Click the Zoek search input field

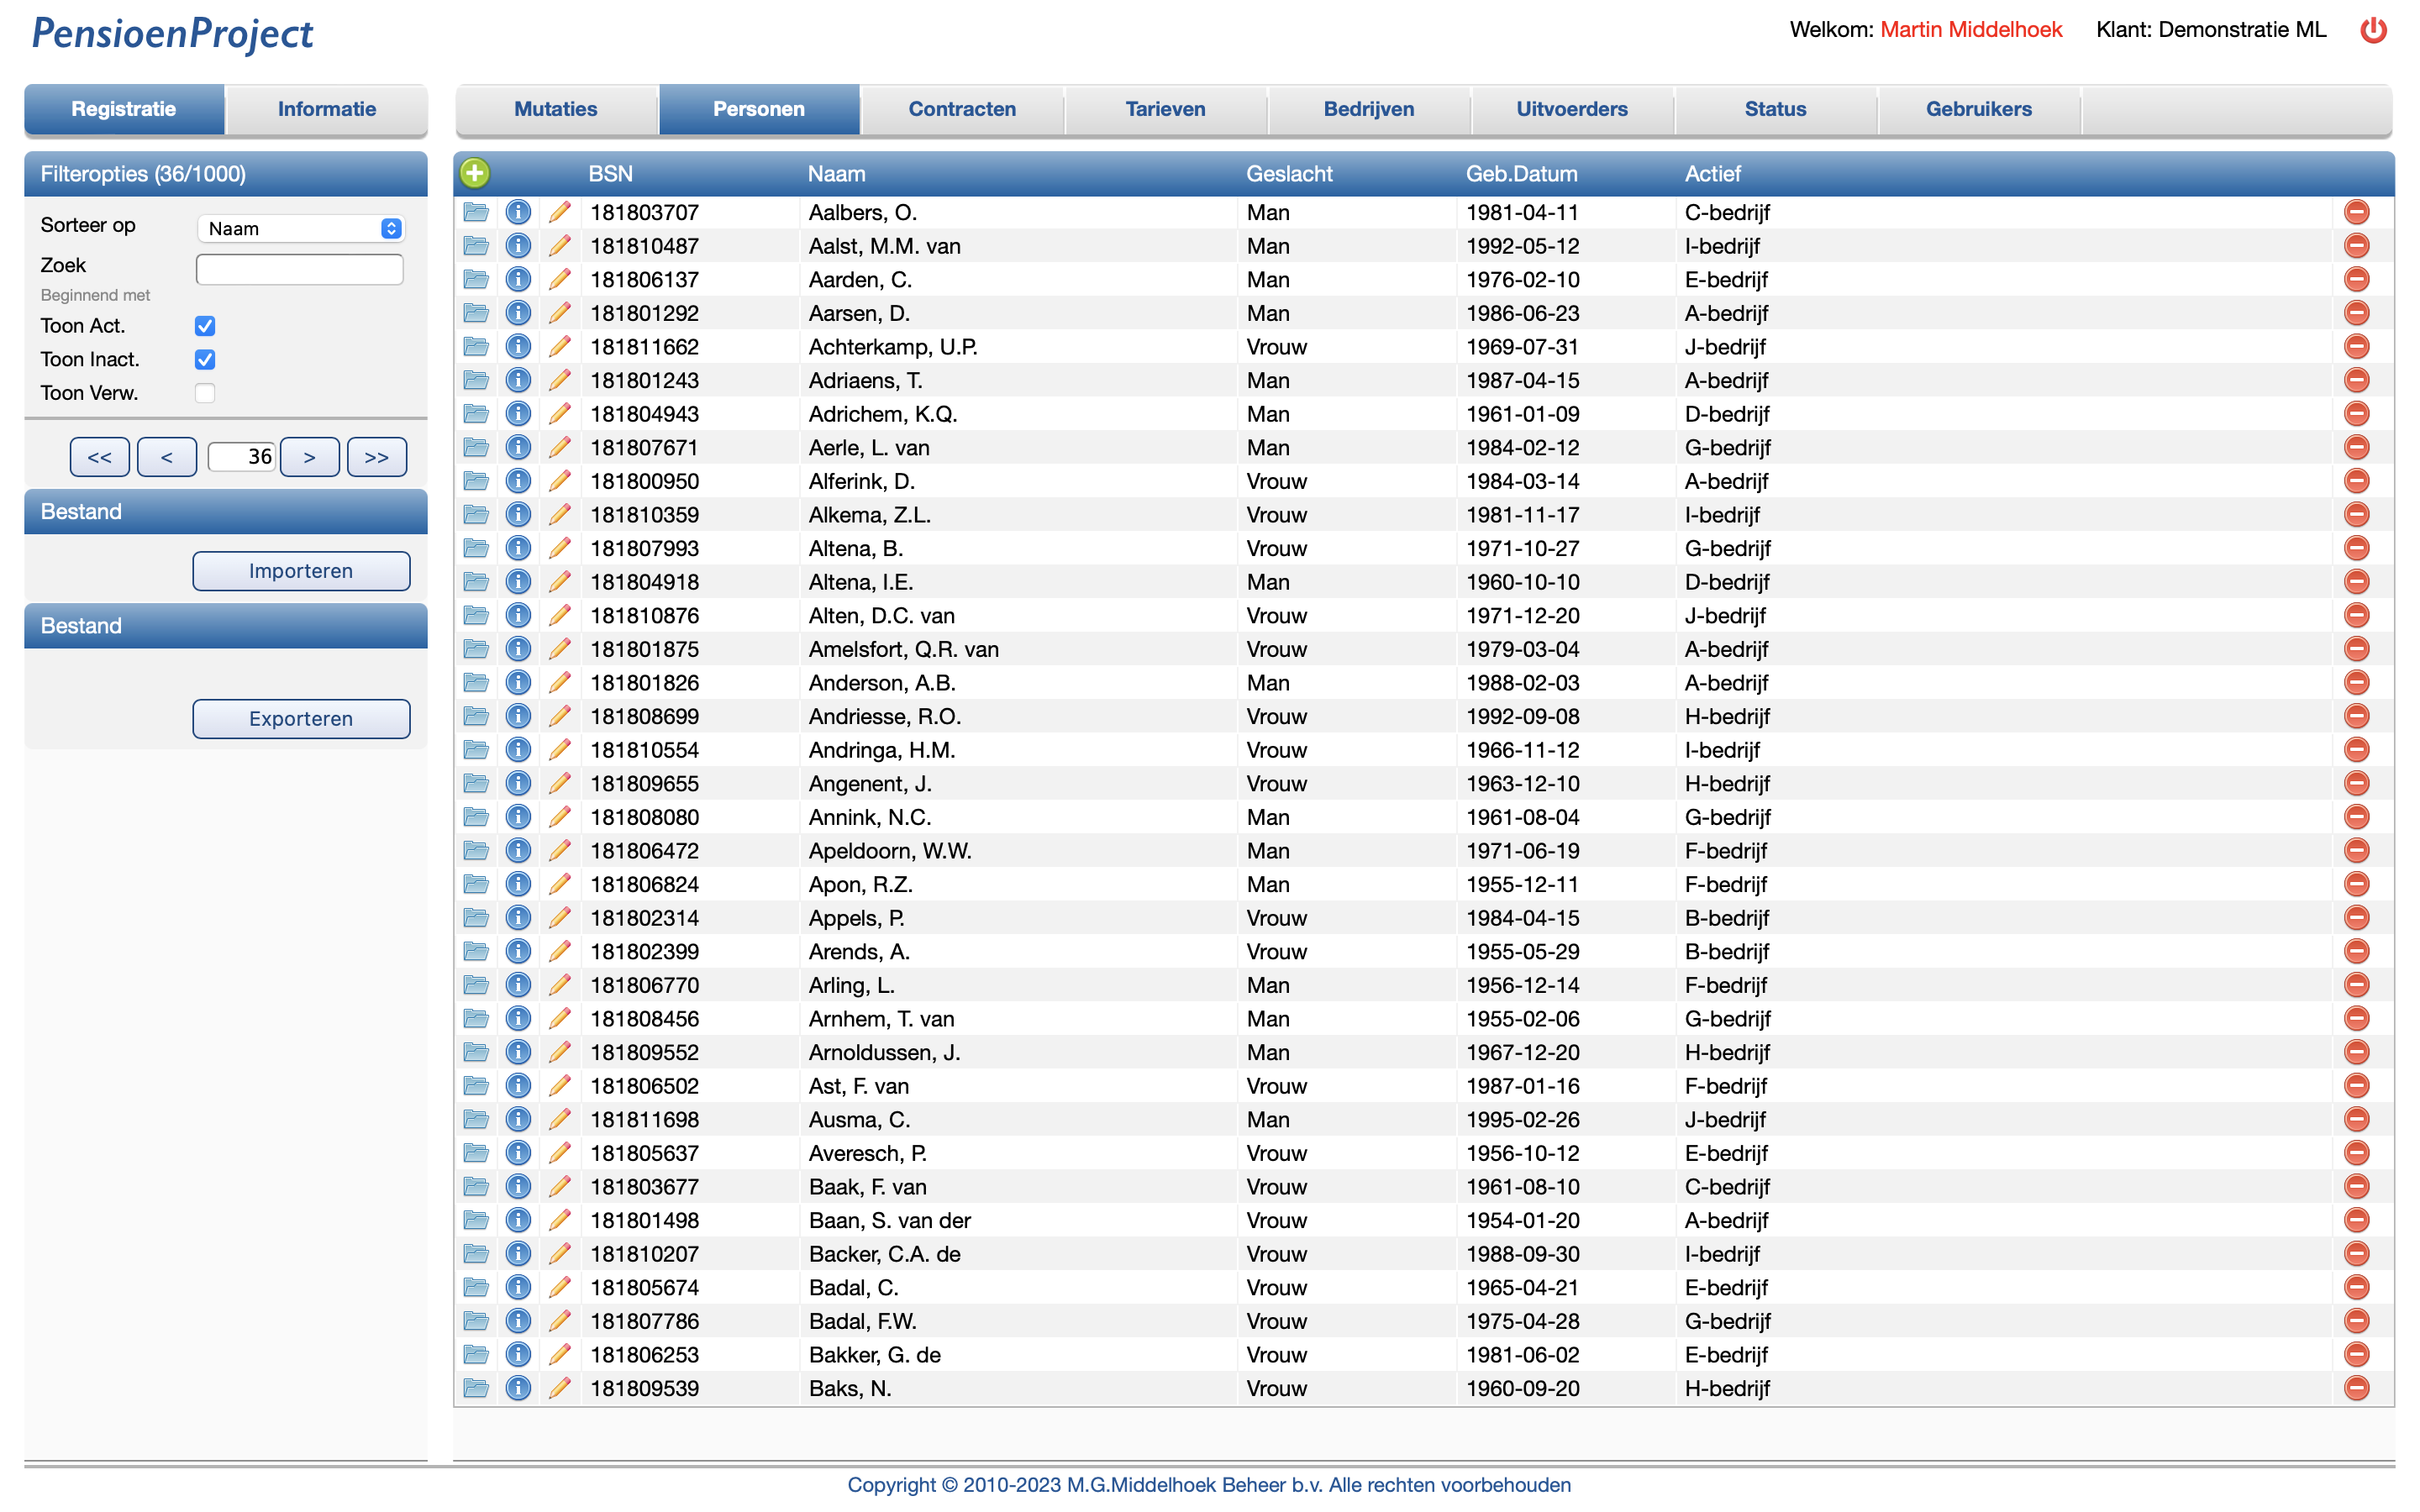point(300,269)
